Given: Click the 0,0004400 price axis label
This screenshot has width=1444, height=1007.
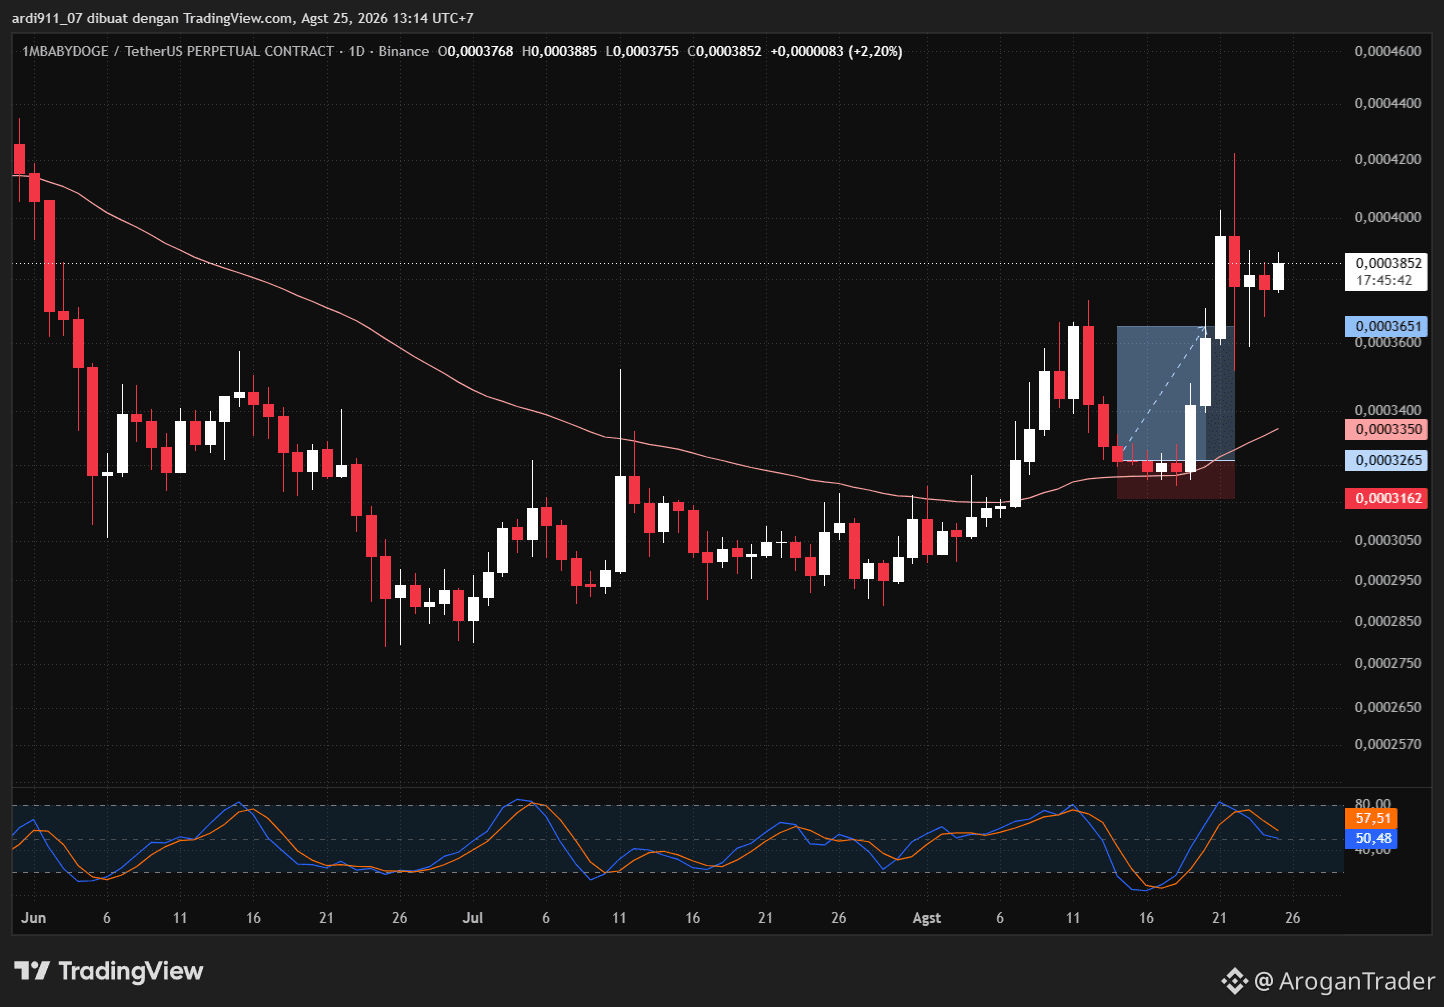Looking at the screenshot, I should coord(1388,103).
